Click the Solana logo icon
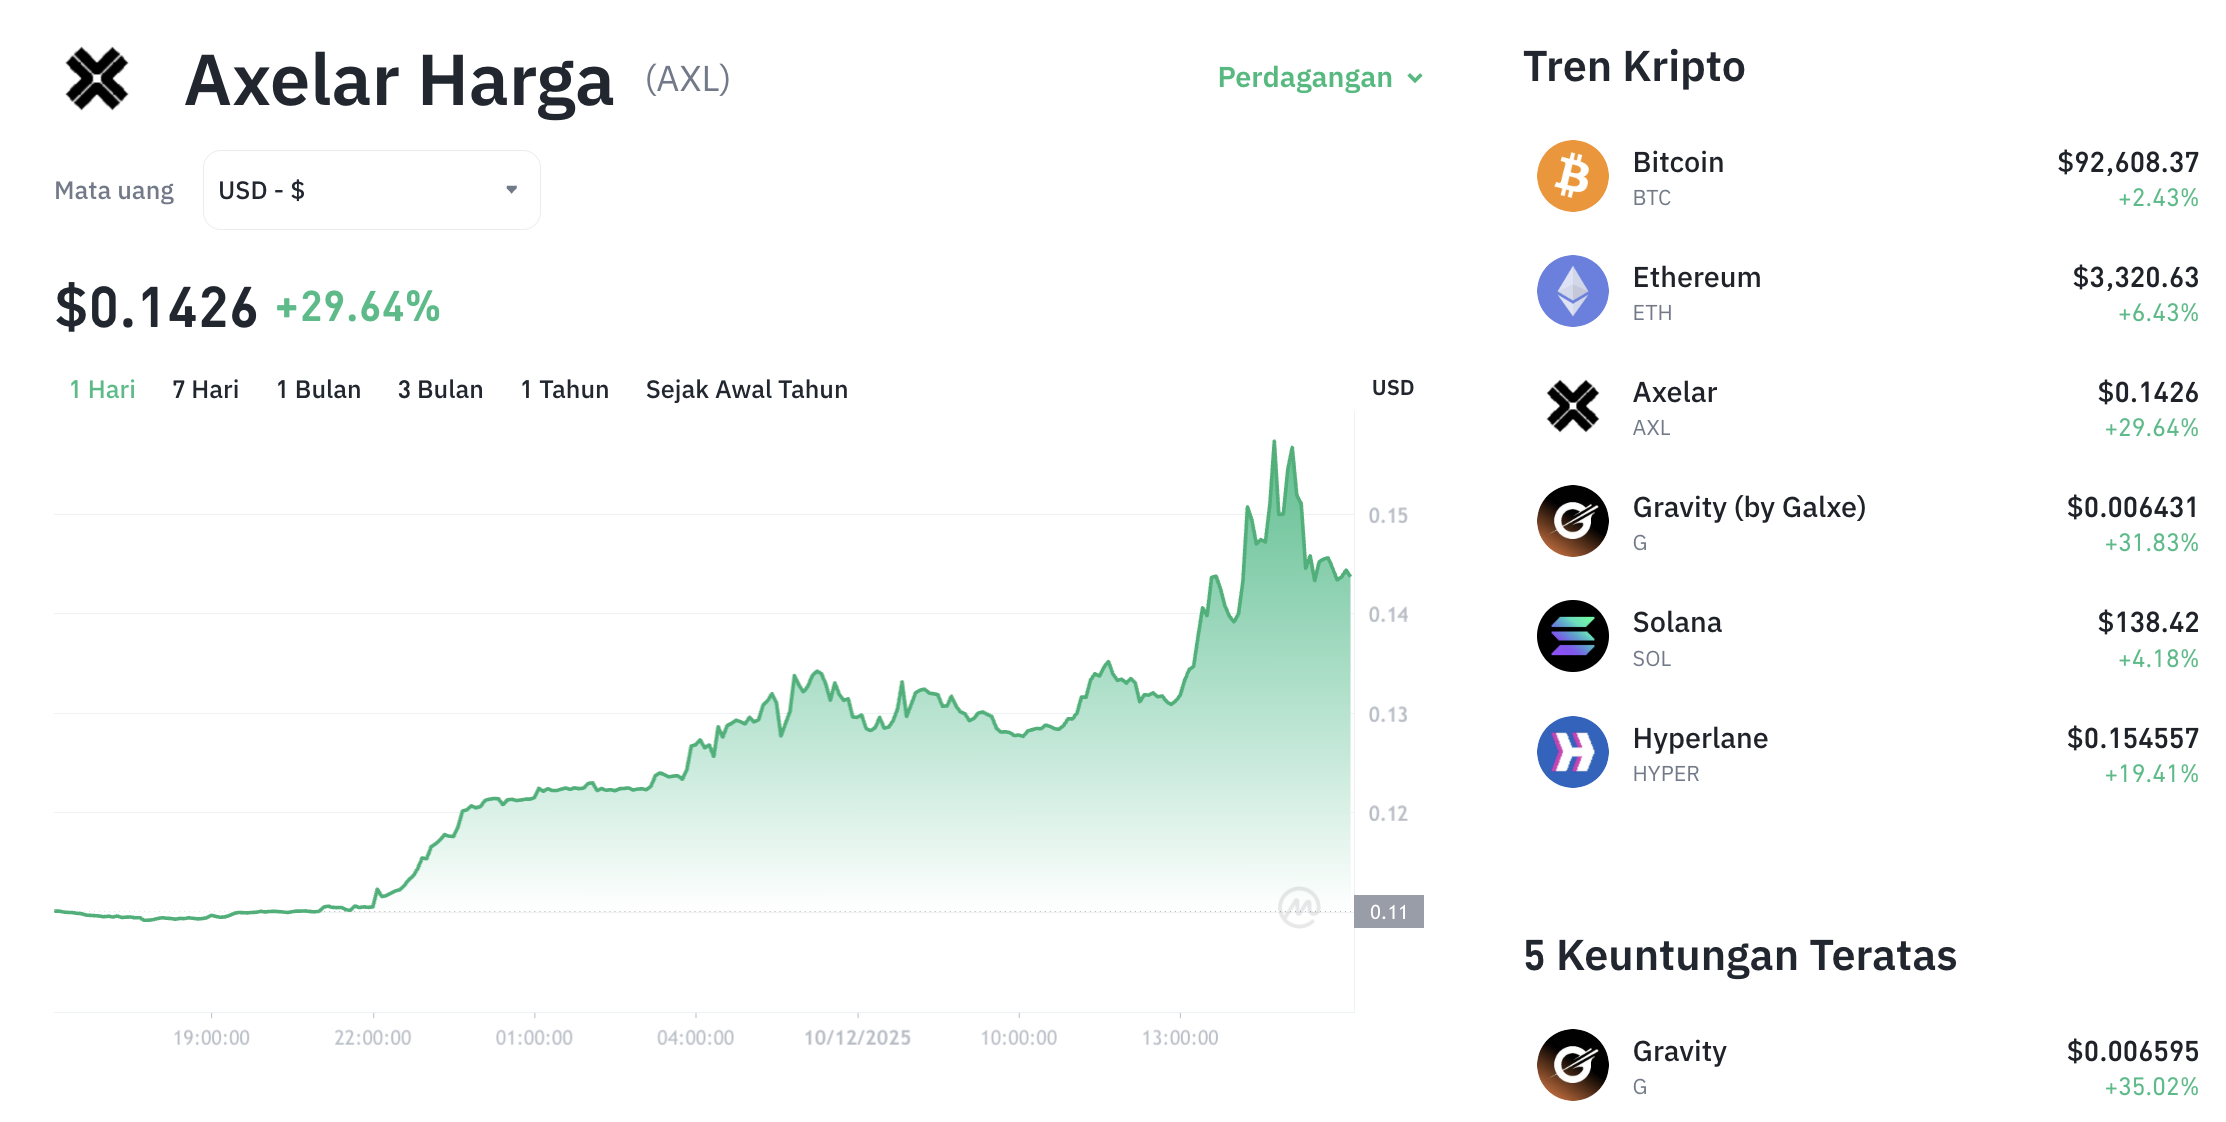2226x1122 pixels. (1572, 636)
